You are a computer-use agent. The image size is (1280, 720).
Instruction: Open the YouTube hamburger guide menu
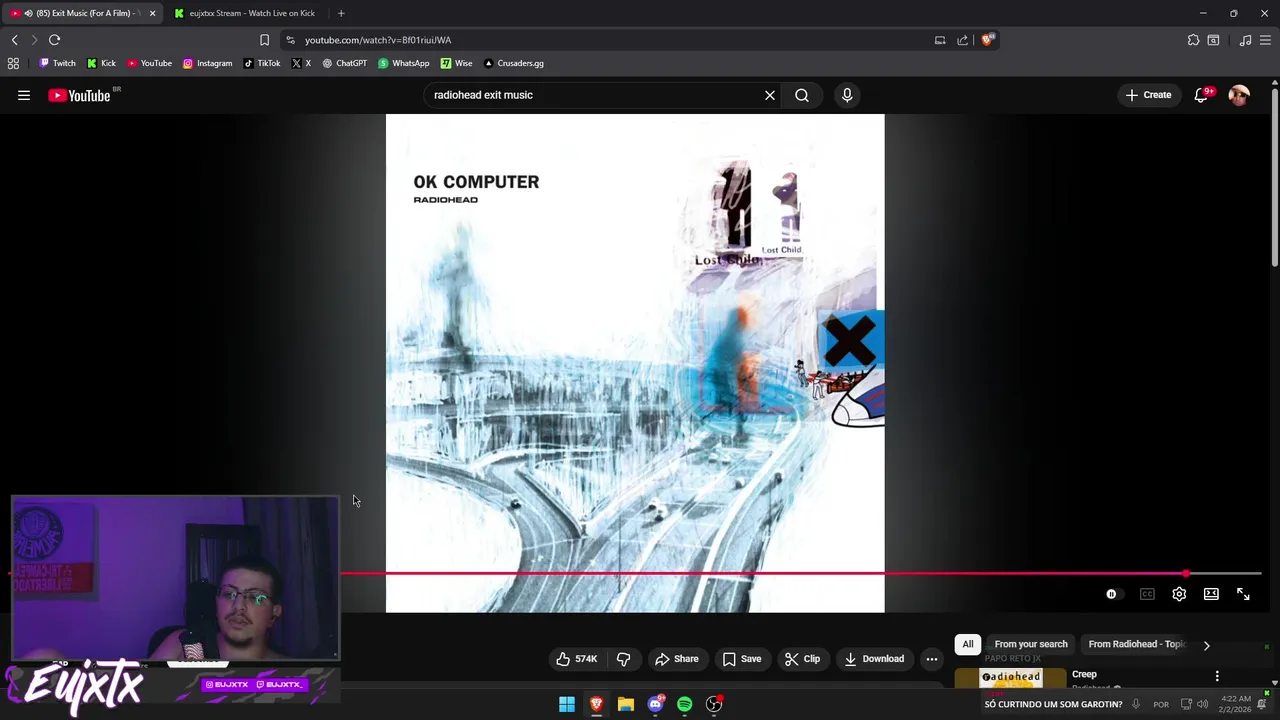[x=24, y=95]
